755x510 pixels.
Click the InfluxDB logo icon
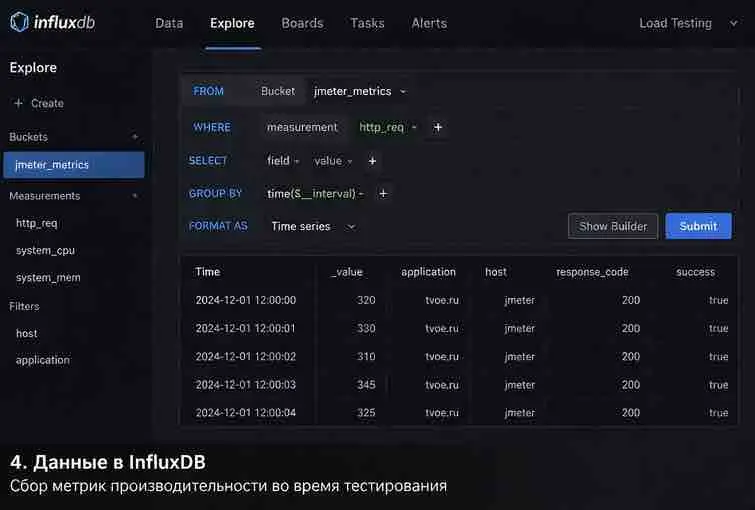tap(19, 22)
